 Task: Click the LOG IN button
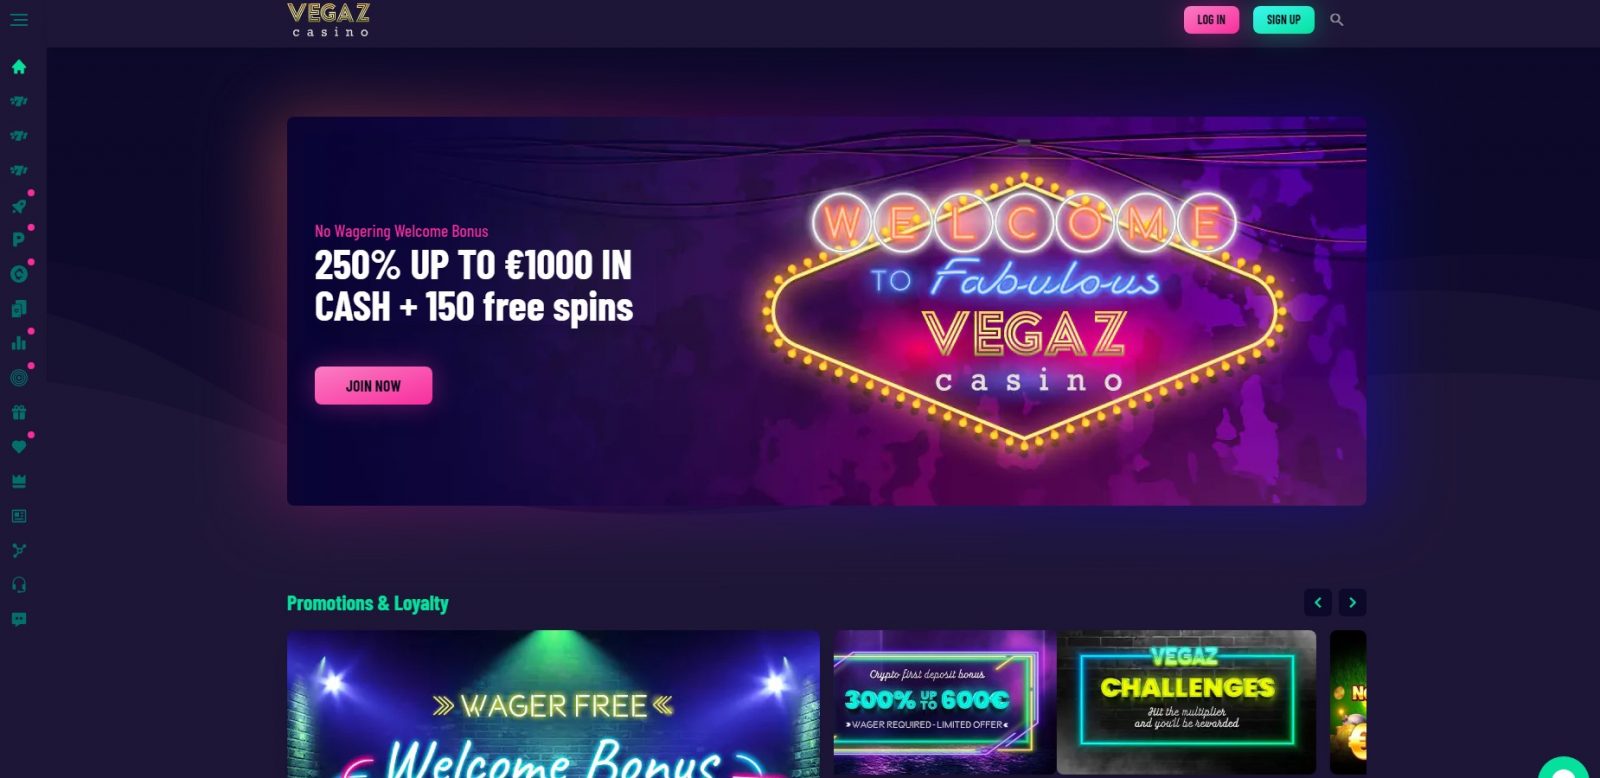1211,20
